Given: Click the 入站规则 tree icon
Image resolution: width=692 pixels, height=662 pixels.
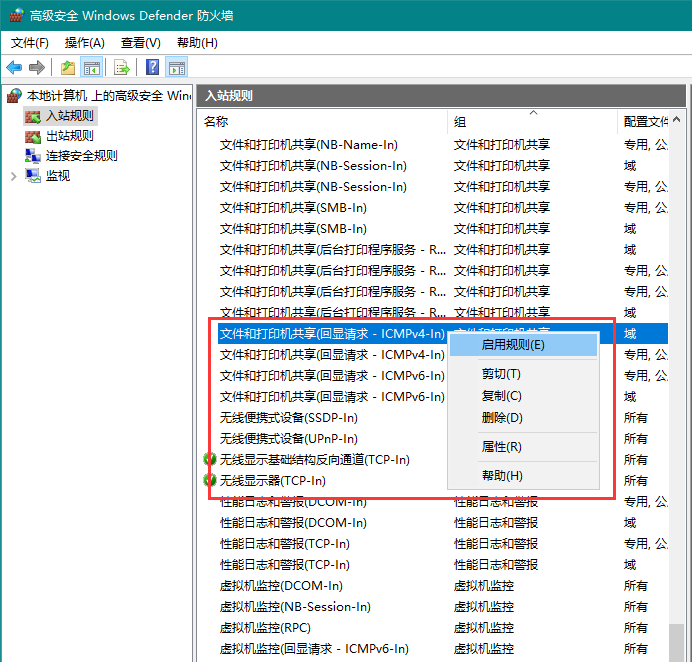Looking at the screenshot, I should click(x=33, y=117).
